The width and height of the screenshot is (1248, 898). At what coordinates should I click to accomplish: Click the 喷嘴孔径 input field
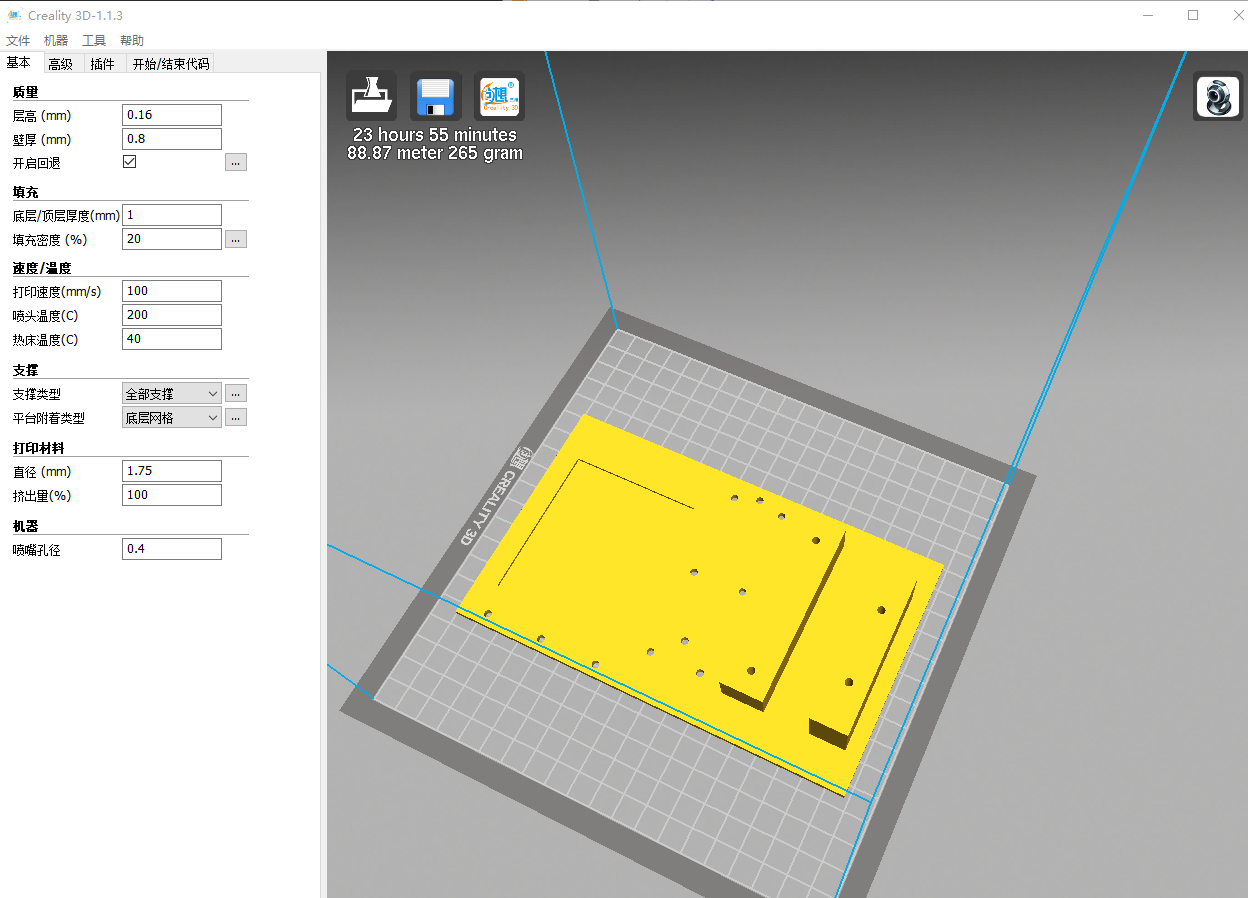click(x=172, y=549)
